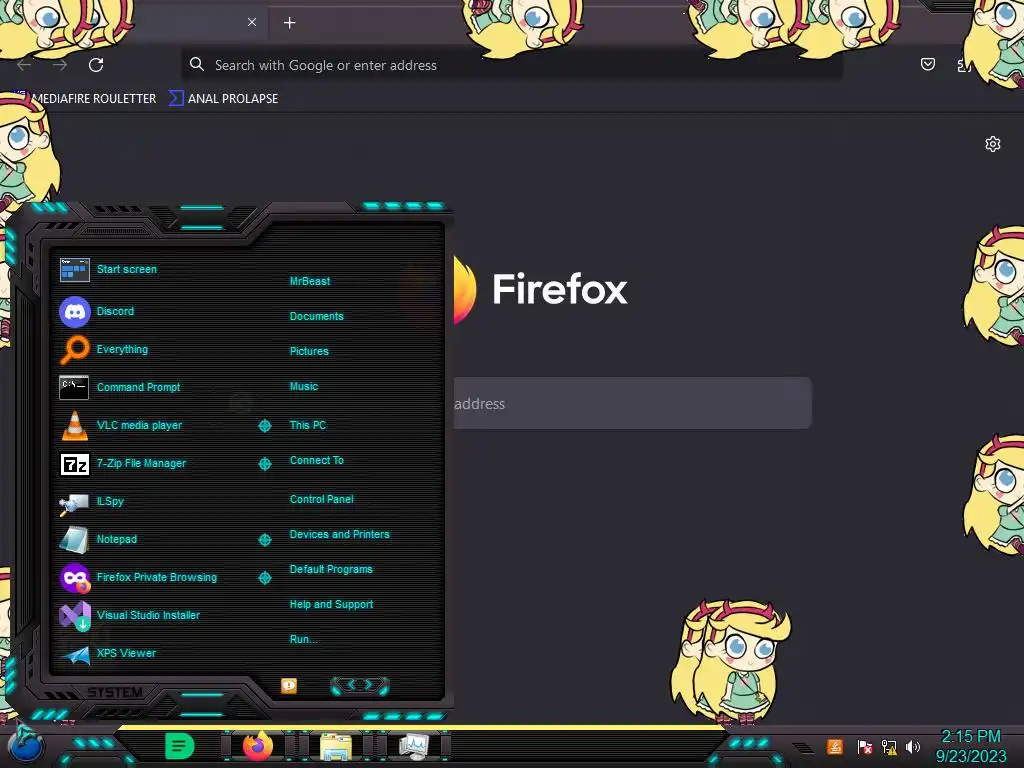1024x768 pixels.
Task: Click the new tab page search box
Action: pyautogui.click(x=632, y=403)
